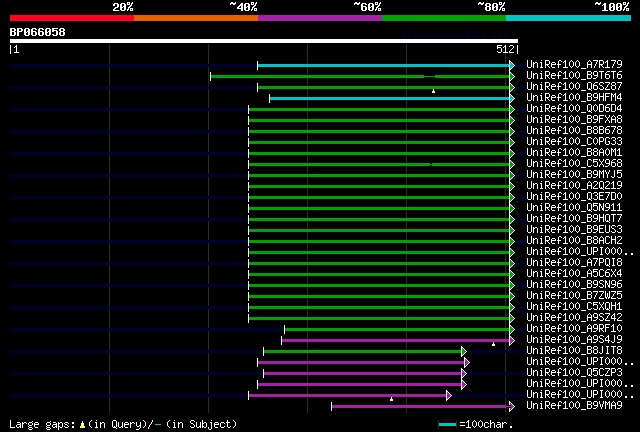Select the UniRef100_A7PQI8 label
This screenshot has width=640, height=432.
point(574,263)
